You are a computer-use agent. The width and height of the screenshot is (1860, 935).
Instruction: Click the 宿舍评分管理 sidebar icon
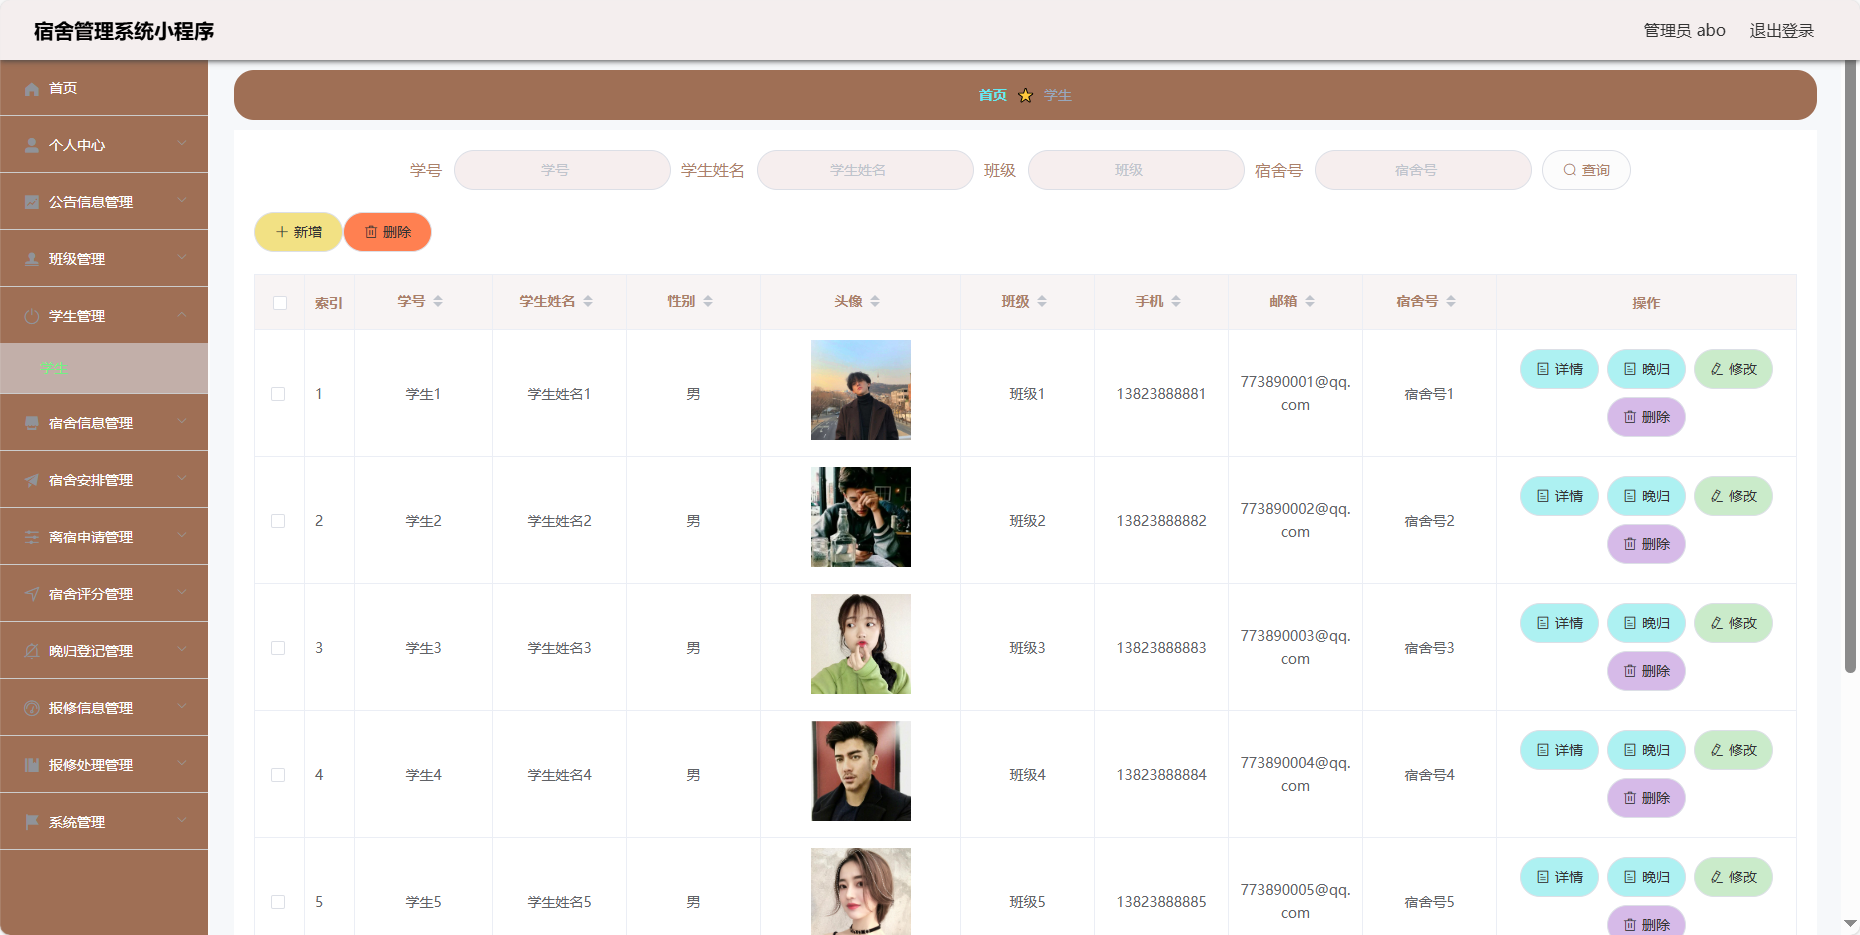(32, 595)
